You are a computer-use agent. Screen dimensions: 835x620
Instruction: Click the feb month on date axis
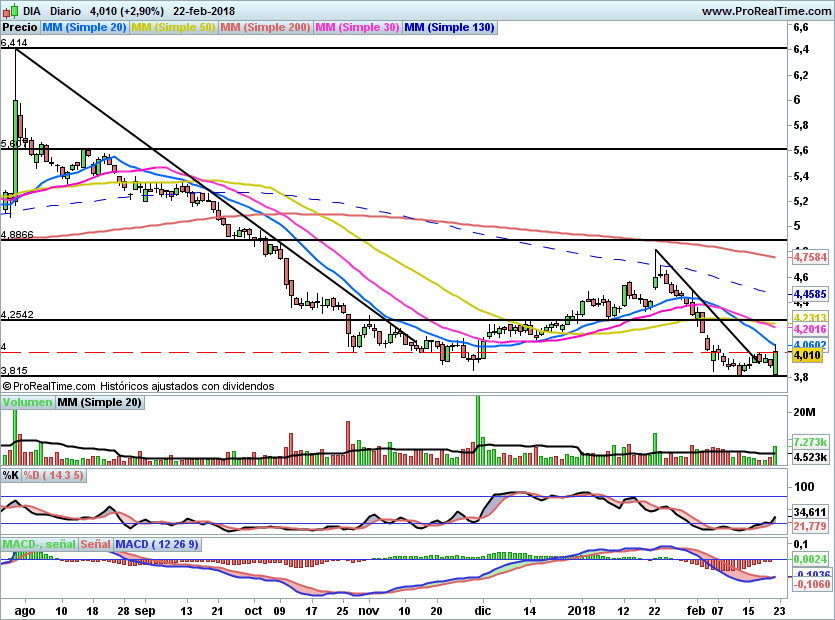point(696,611)
